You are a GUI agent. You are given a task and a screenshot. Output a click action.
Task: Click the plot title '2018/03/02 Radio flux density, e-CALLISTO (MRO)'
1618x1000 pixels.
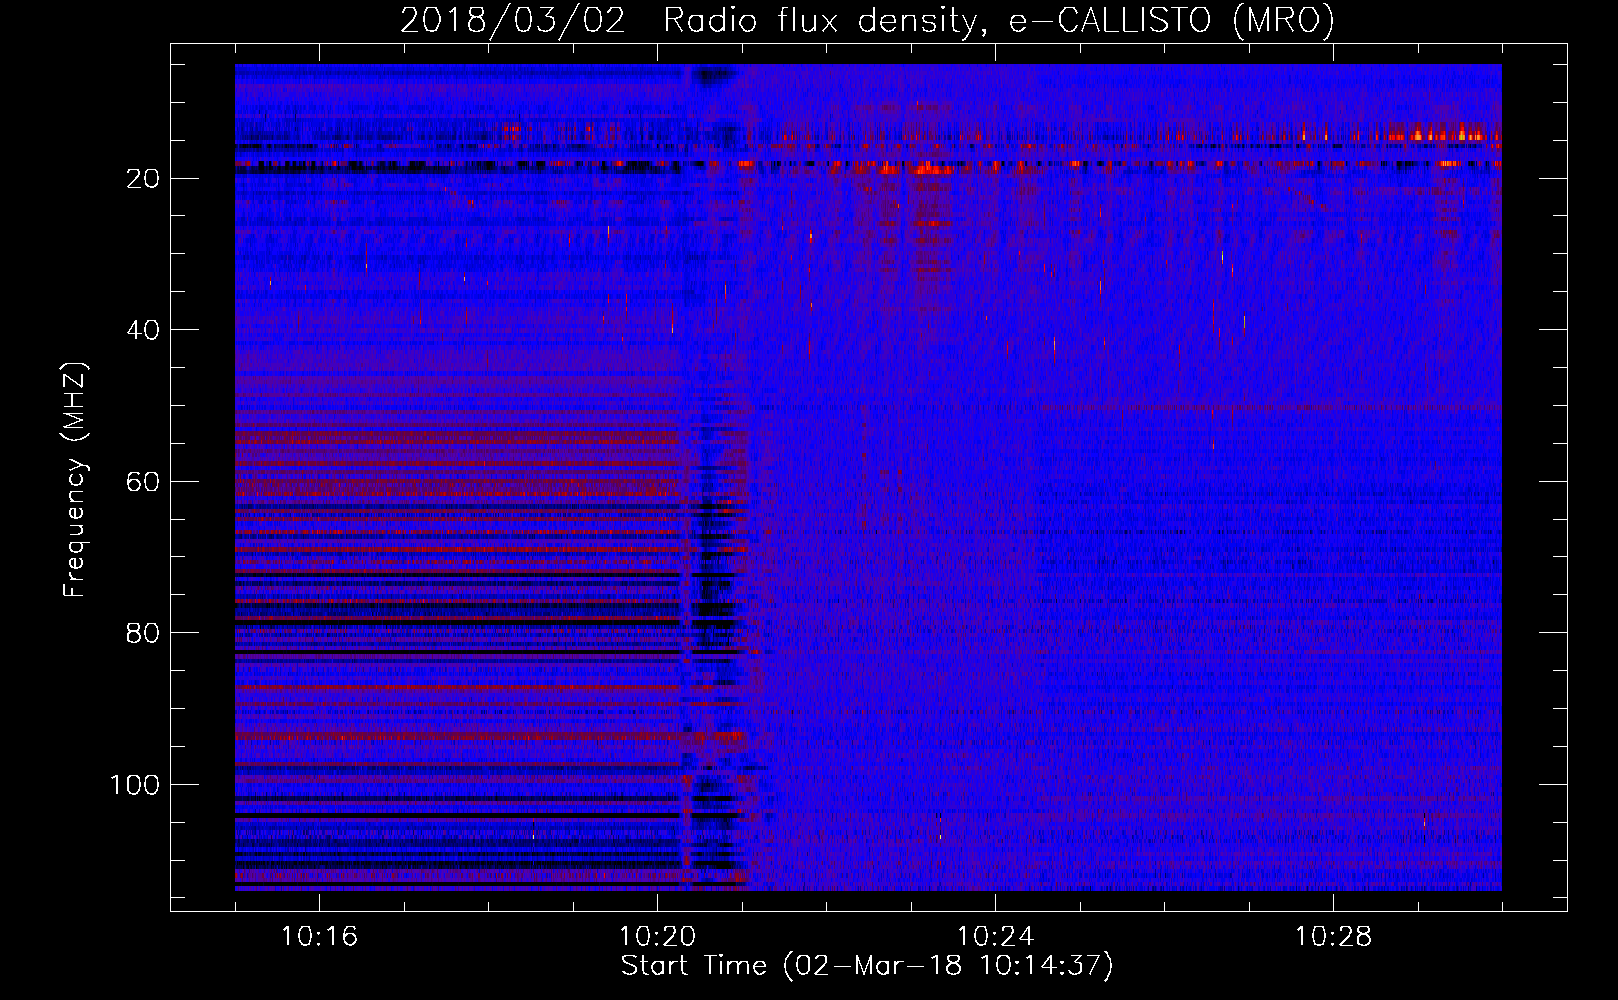coord(867,20)
